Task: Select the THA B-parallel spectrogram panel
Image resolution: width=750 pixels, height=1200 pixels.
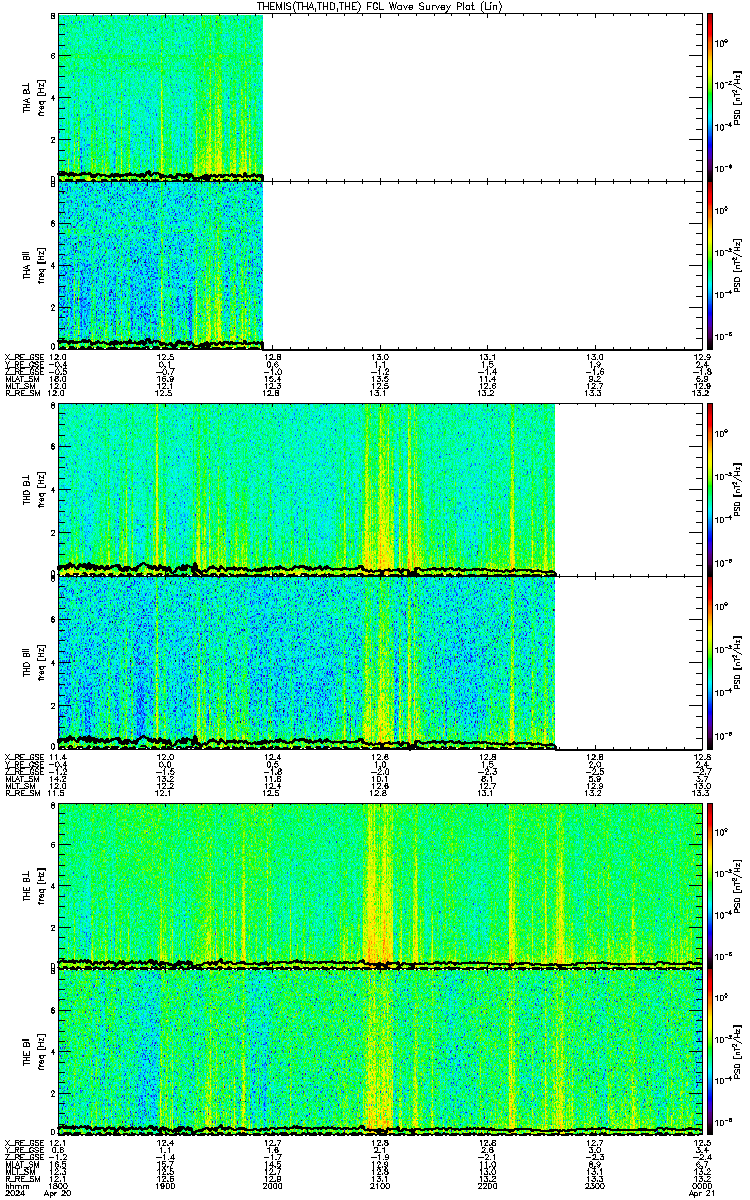Action: 379,264
